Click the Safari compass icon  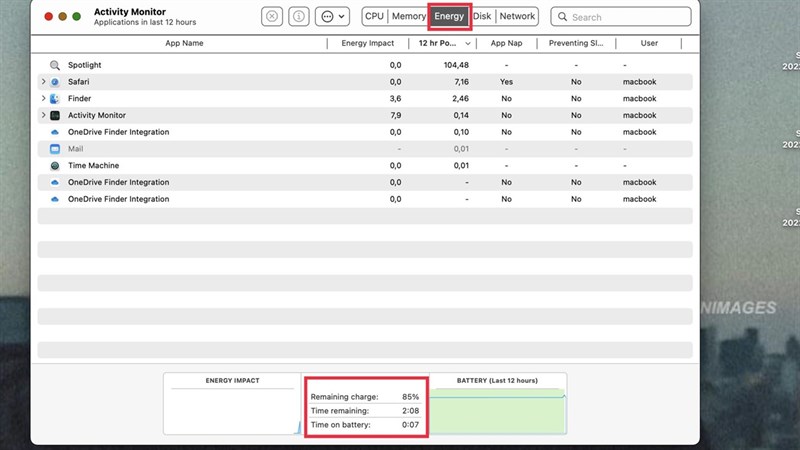tap(55, 82)
